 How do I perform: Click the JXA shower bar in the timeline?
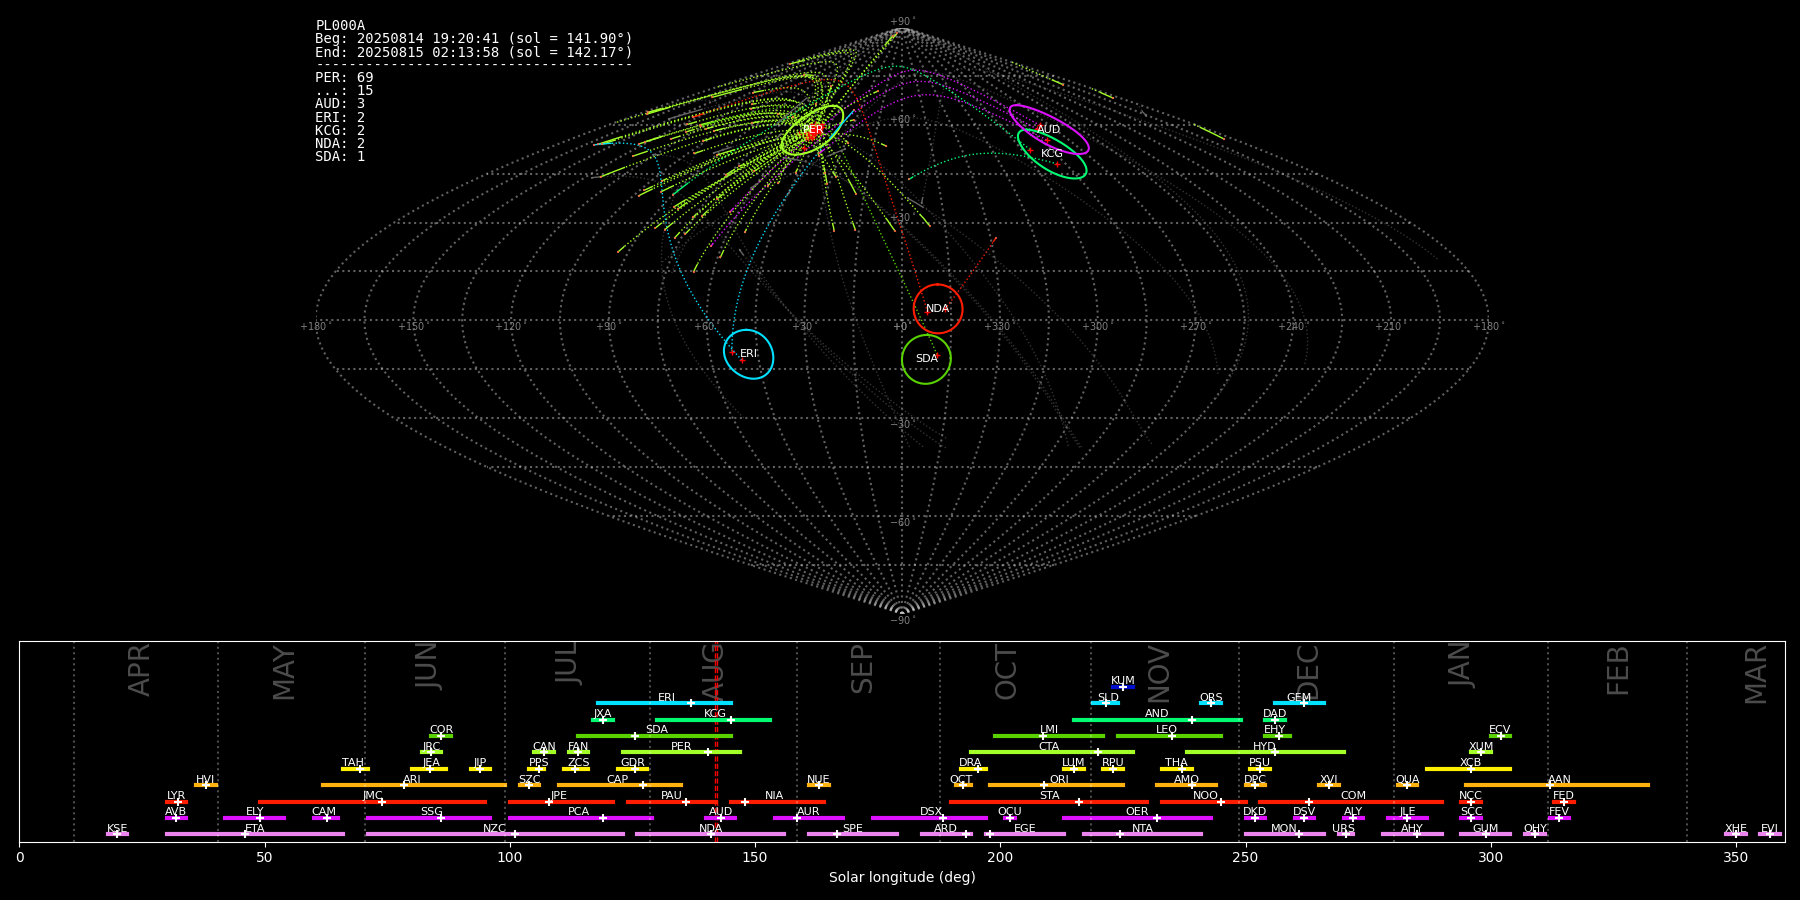[603, 720]
